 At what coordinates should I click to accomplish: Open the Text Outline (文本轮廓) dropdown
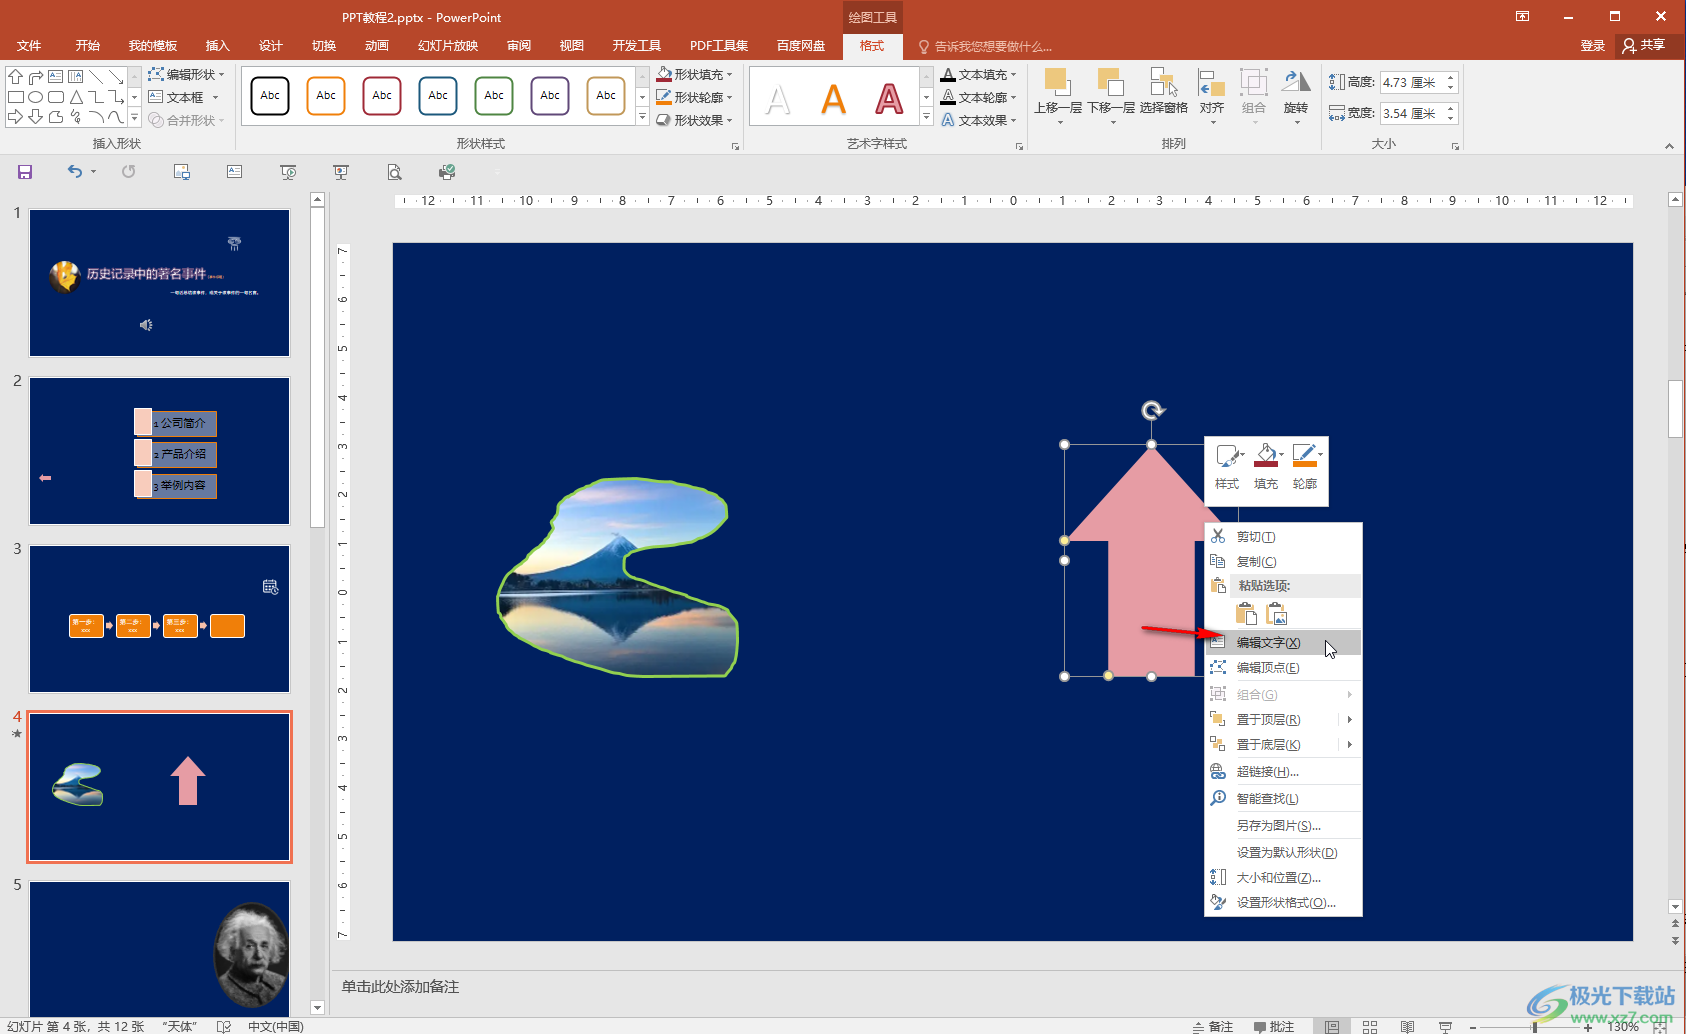click(979, 97)
